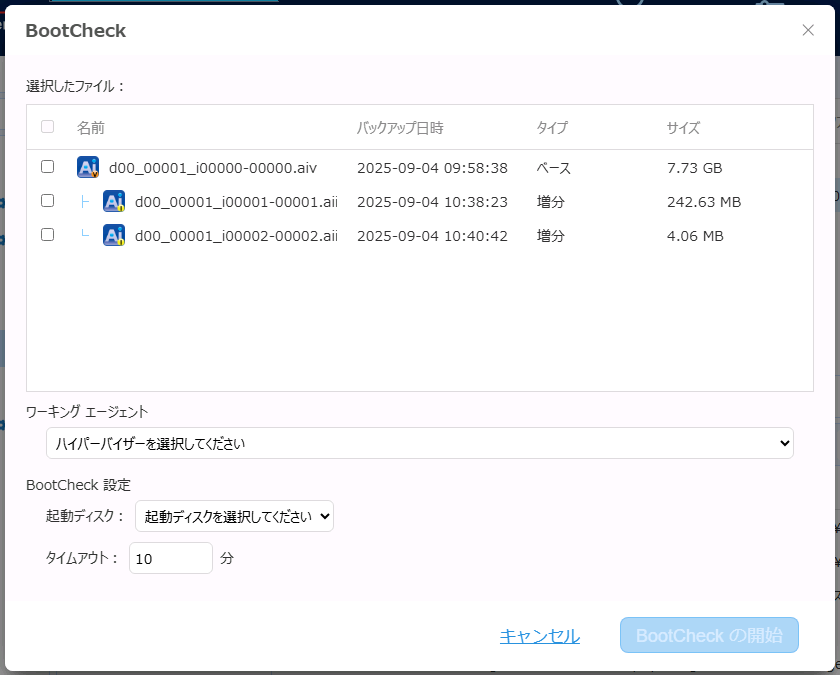The height and width of the screenshot is (675, 840).
Task: Close the BootCheck dialog with the X
Action: click(x=808, y=30)
